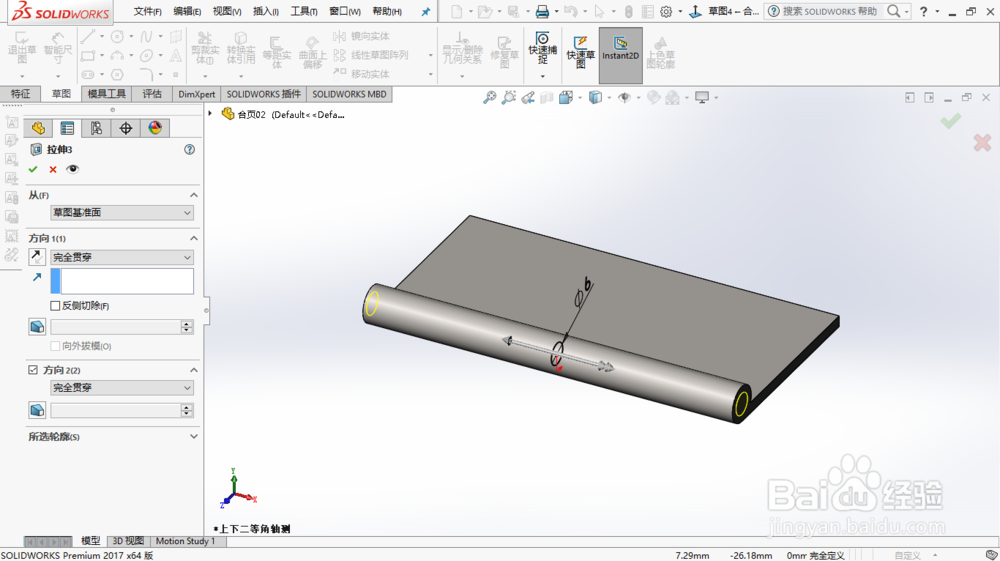Click the 自定义 units text in status bar
The image size is (1000, 561).
908,556
